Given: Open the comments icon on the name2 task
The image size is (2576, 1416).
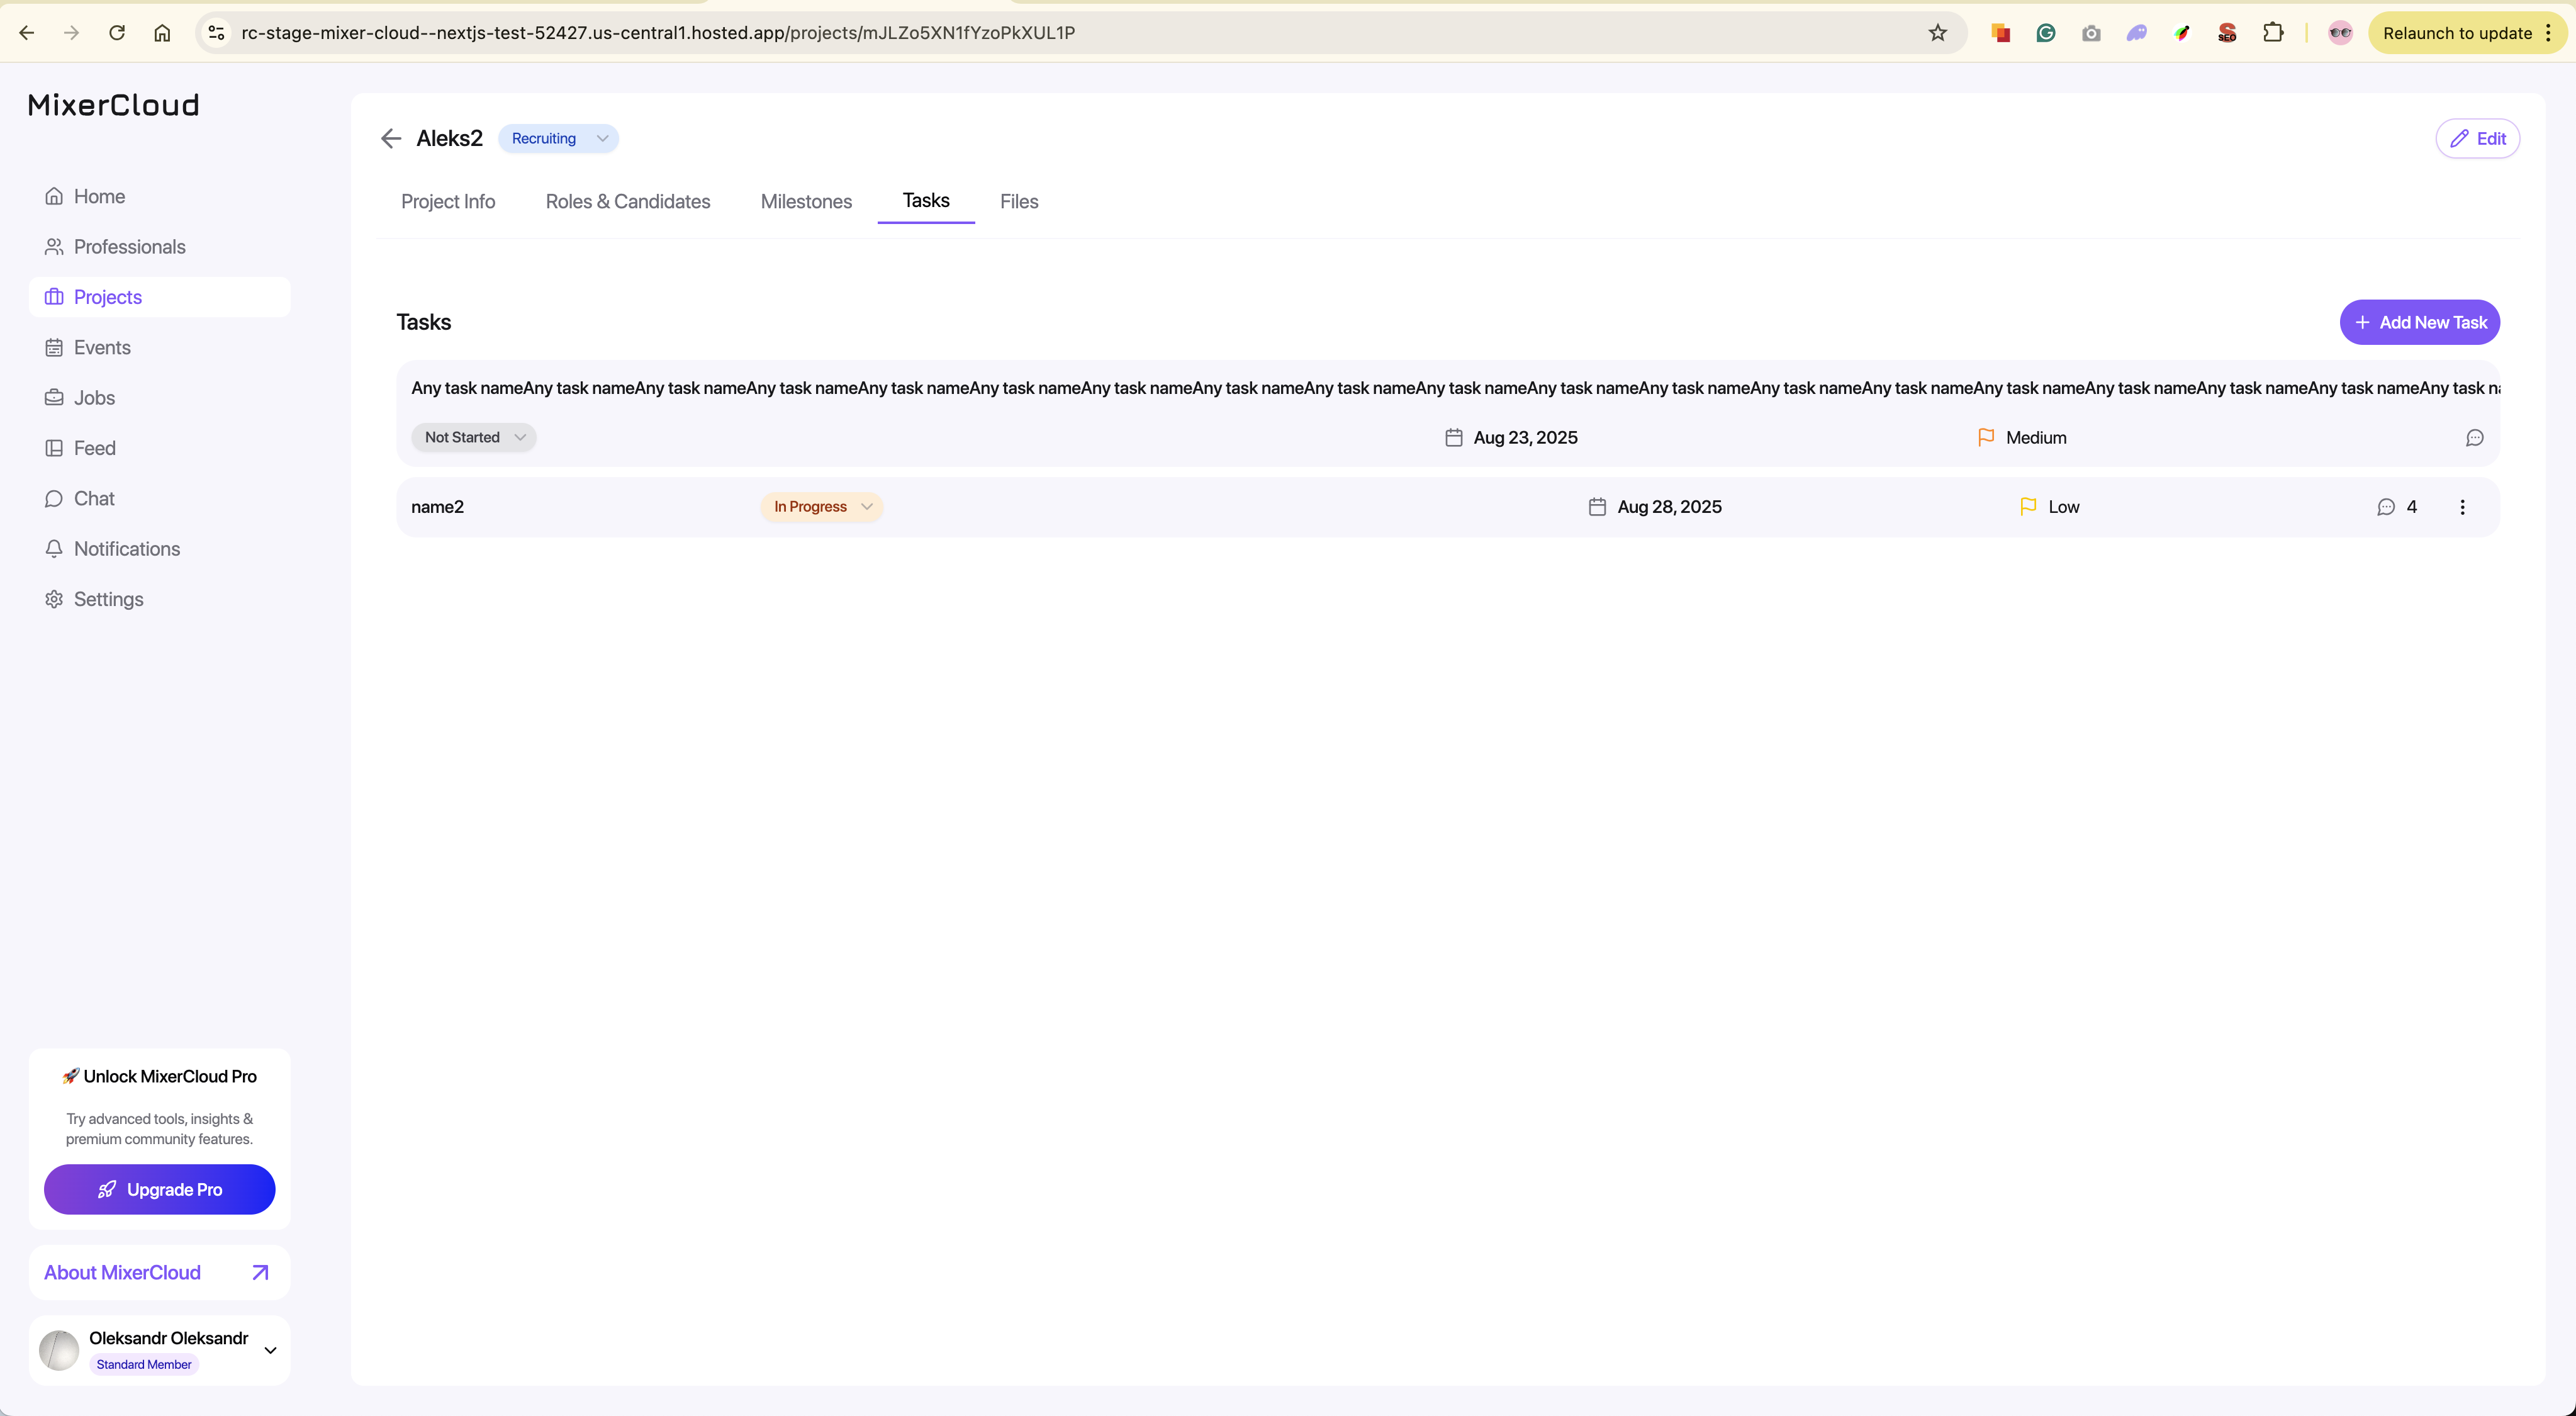Looking at the screenshot, I should coord(2386,507).
